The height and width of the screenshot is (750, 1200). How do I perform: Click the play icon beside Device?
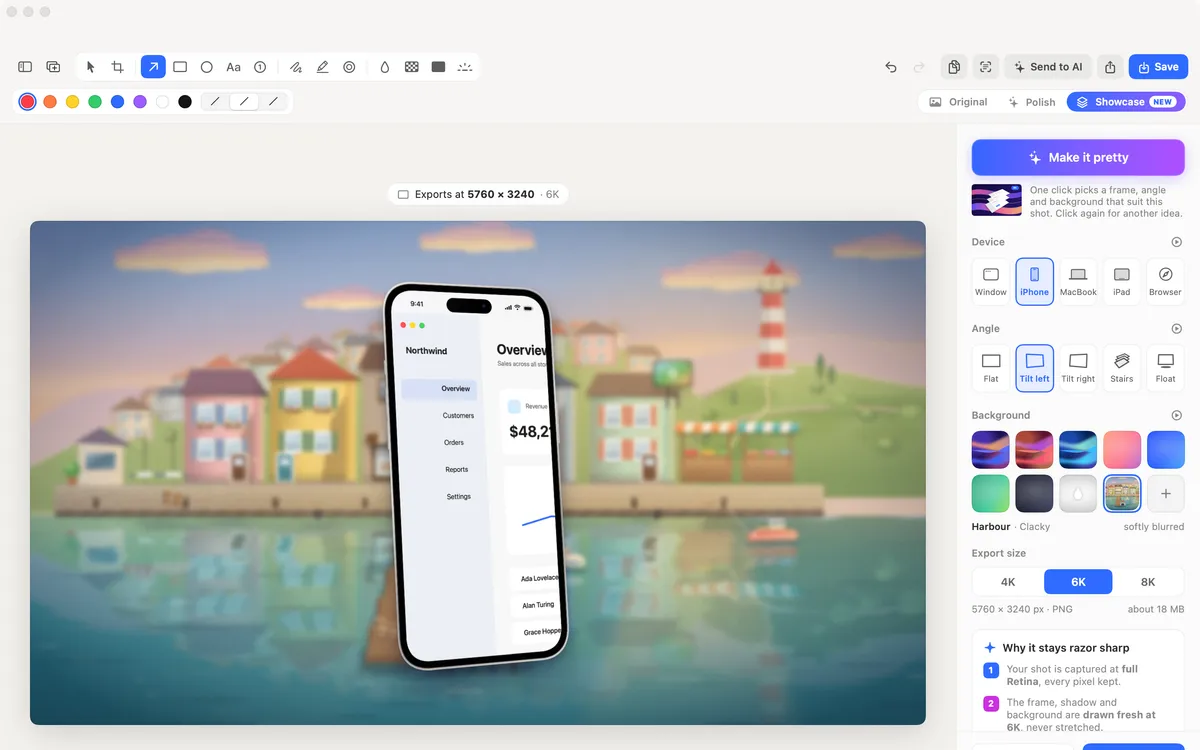click(x=1177, y=242)
